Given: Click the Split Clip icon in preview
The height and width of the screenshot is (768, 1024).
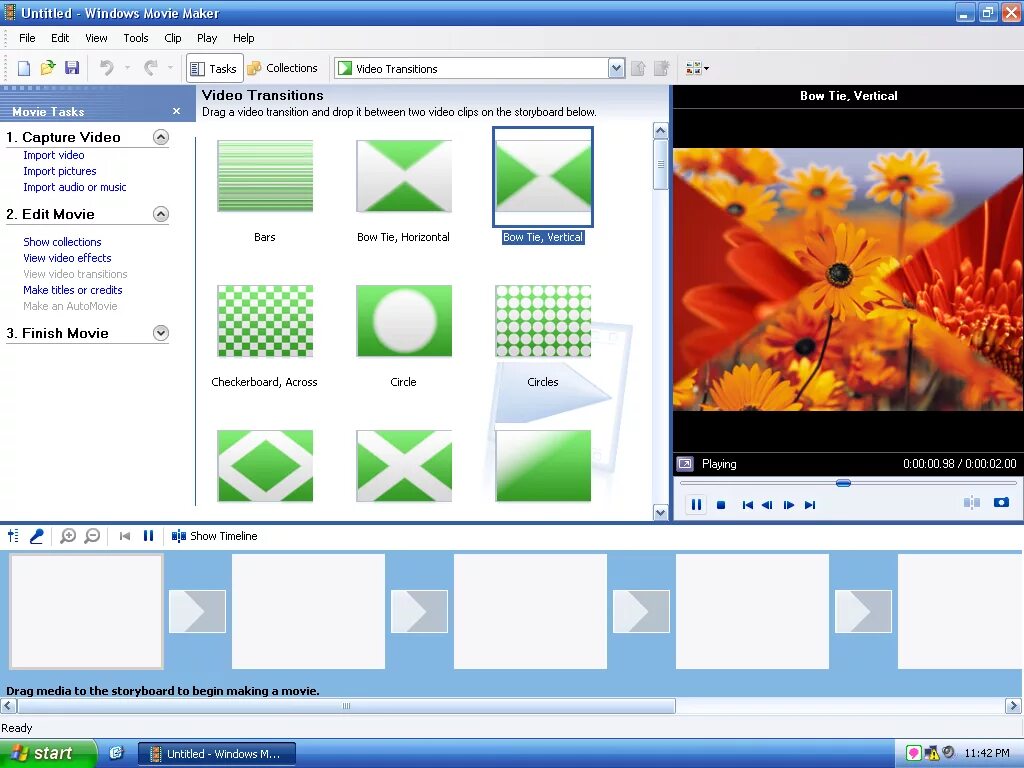Looking at the screenshot, I should pos(972,503).
